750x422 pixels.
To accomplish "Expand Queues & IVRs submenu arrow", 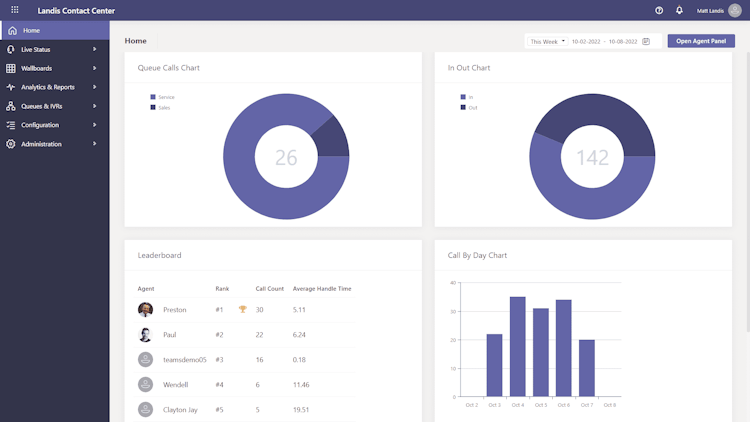I will [94, 106].
